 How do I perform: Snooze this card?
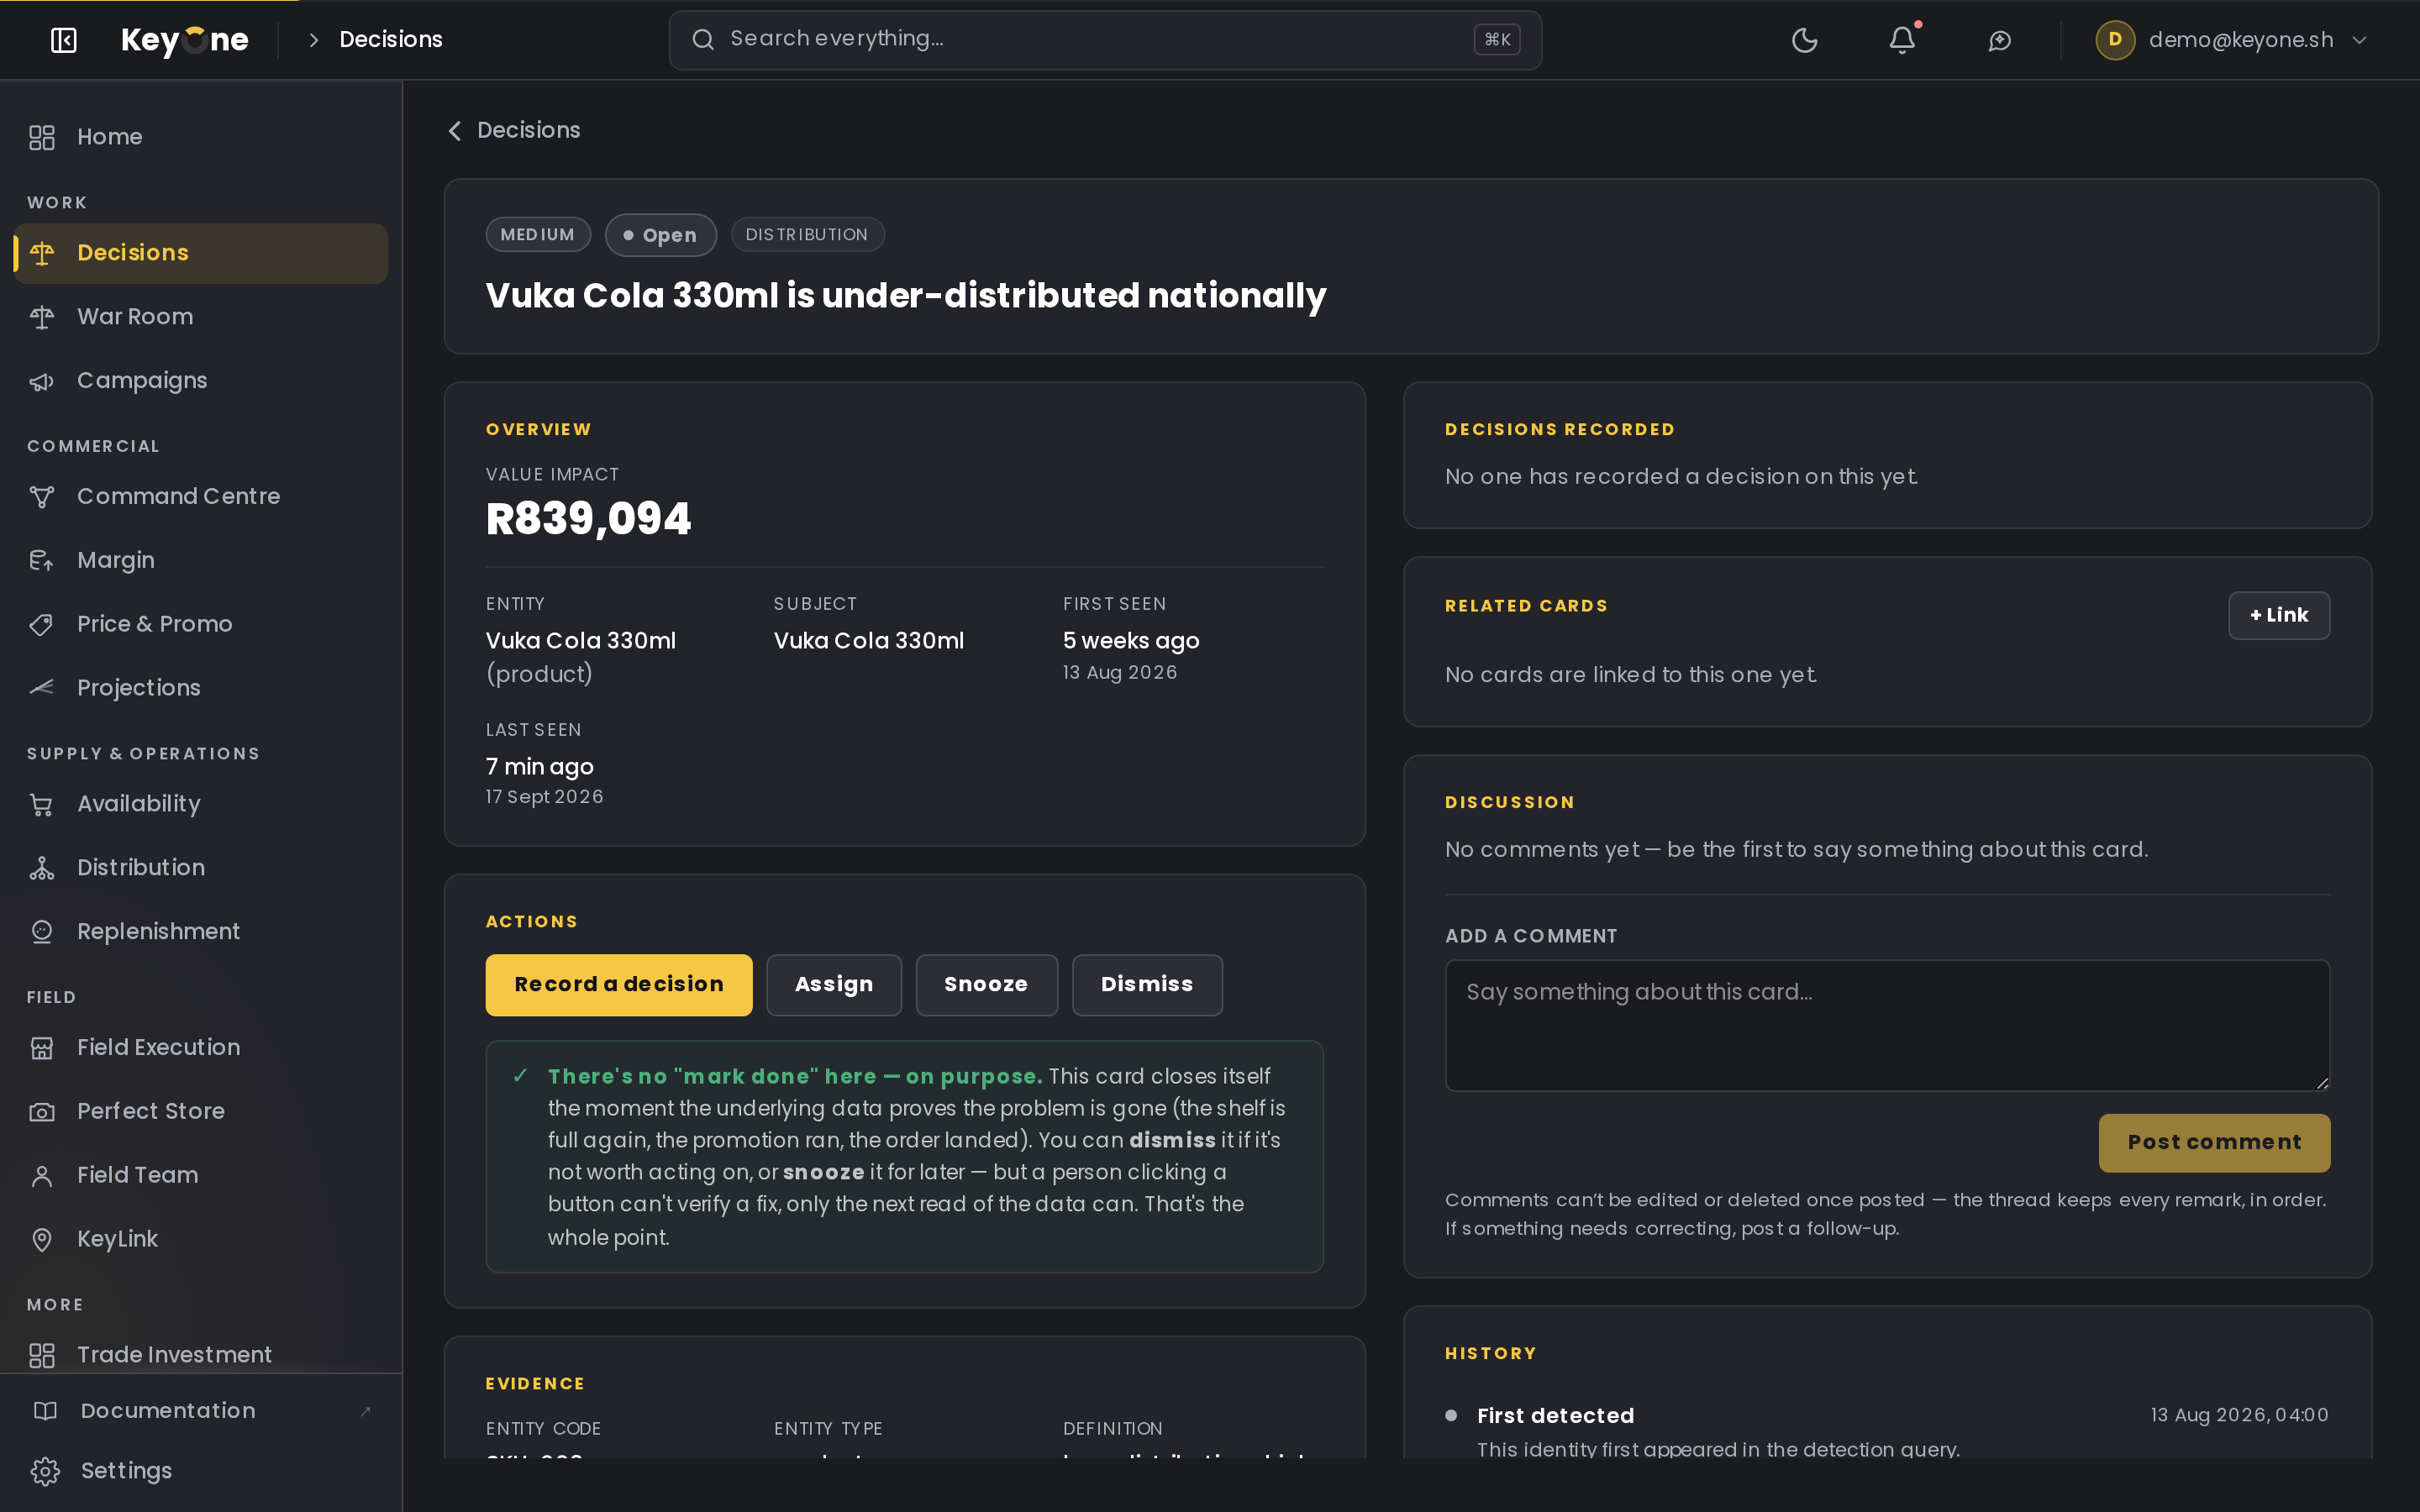986,985
